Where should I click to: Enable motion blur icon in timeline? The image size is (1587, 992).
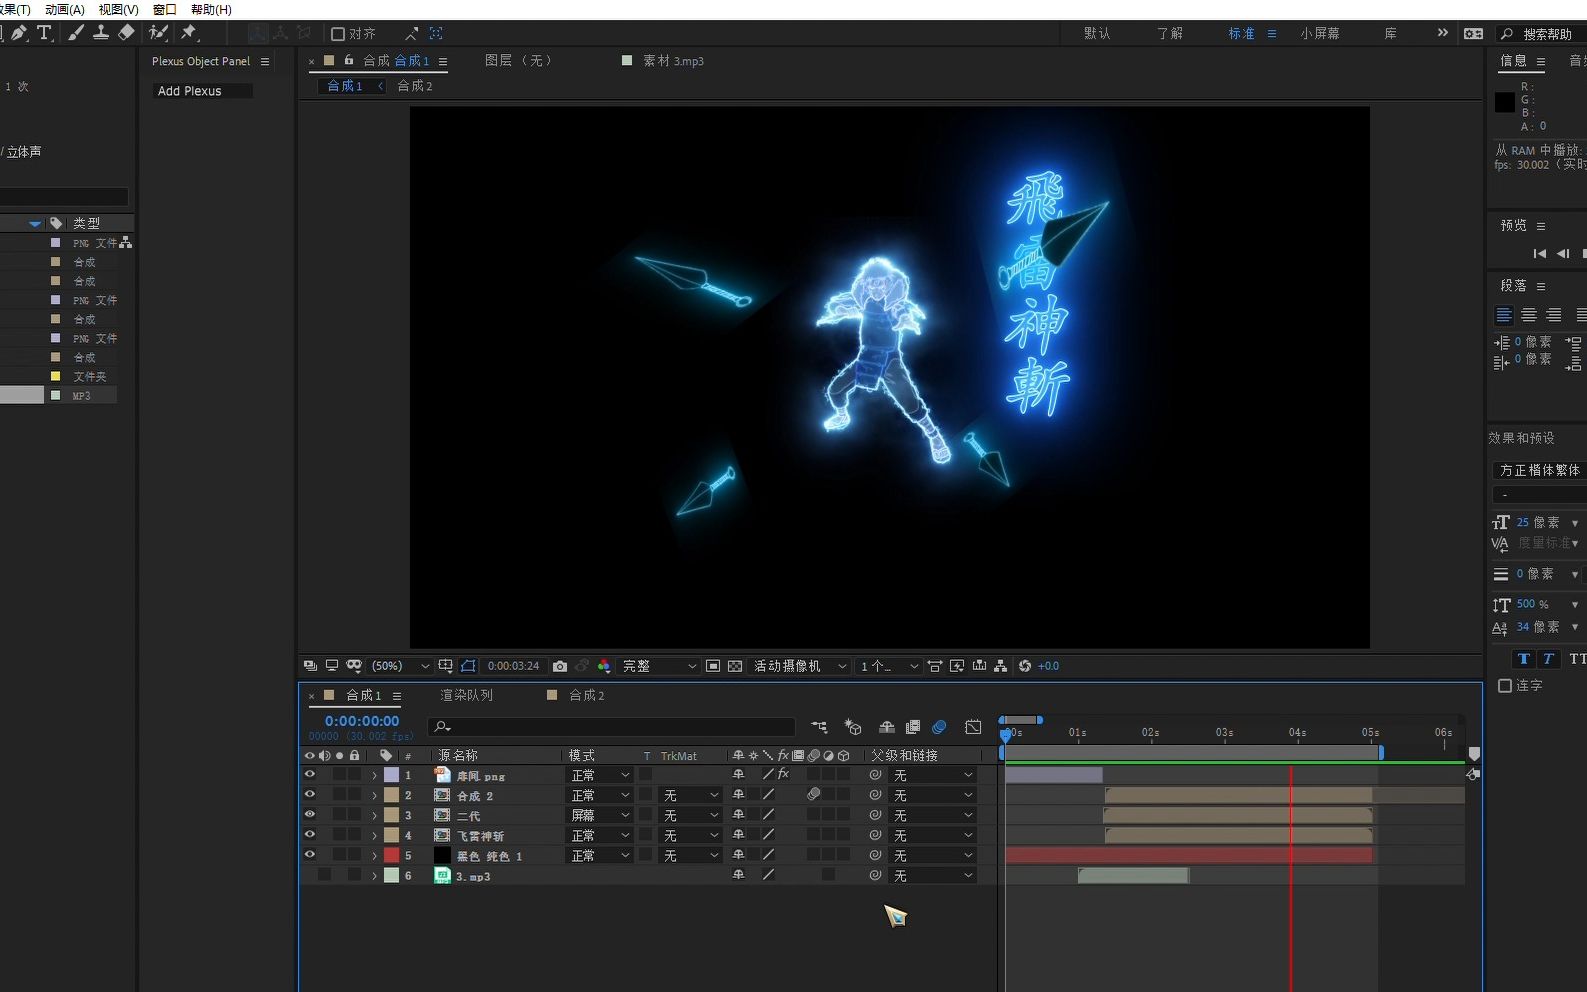click(939, 727)
